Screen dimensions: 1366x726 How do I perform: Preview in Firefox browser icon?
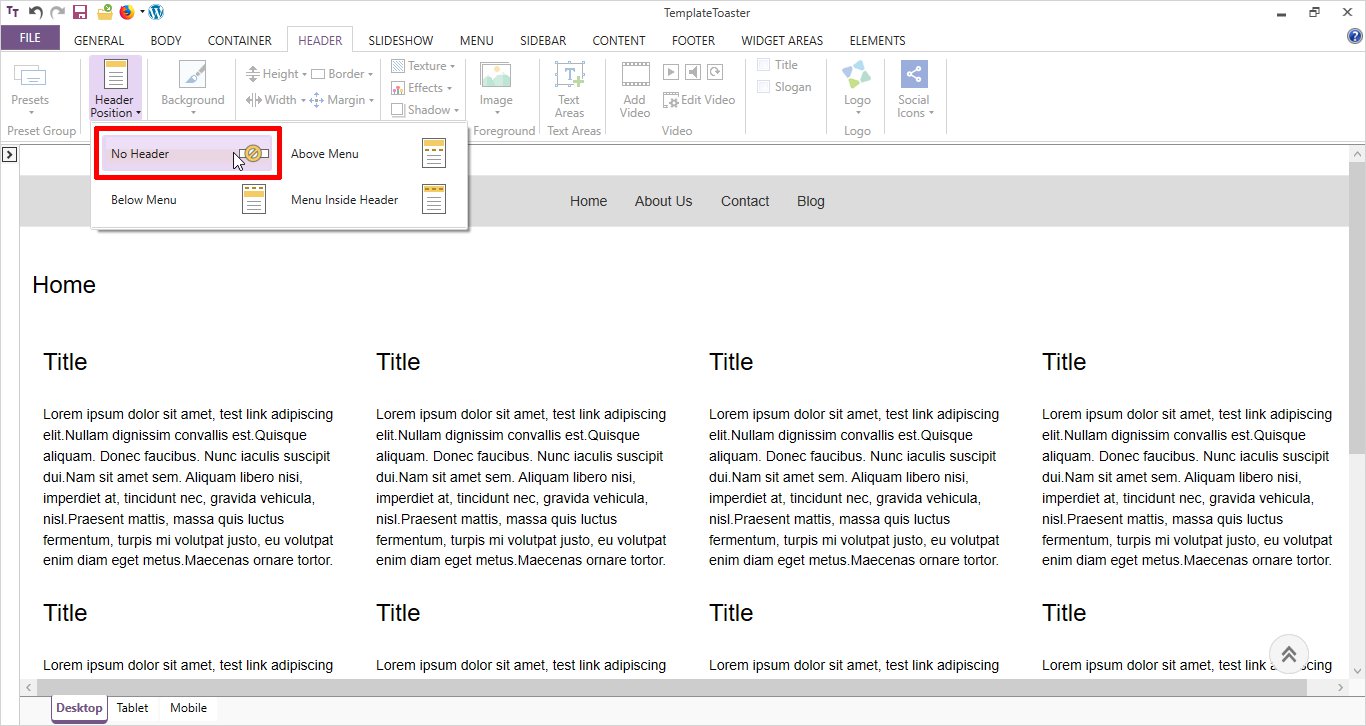coord(126,13)
